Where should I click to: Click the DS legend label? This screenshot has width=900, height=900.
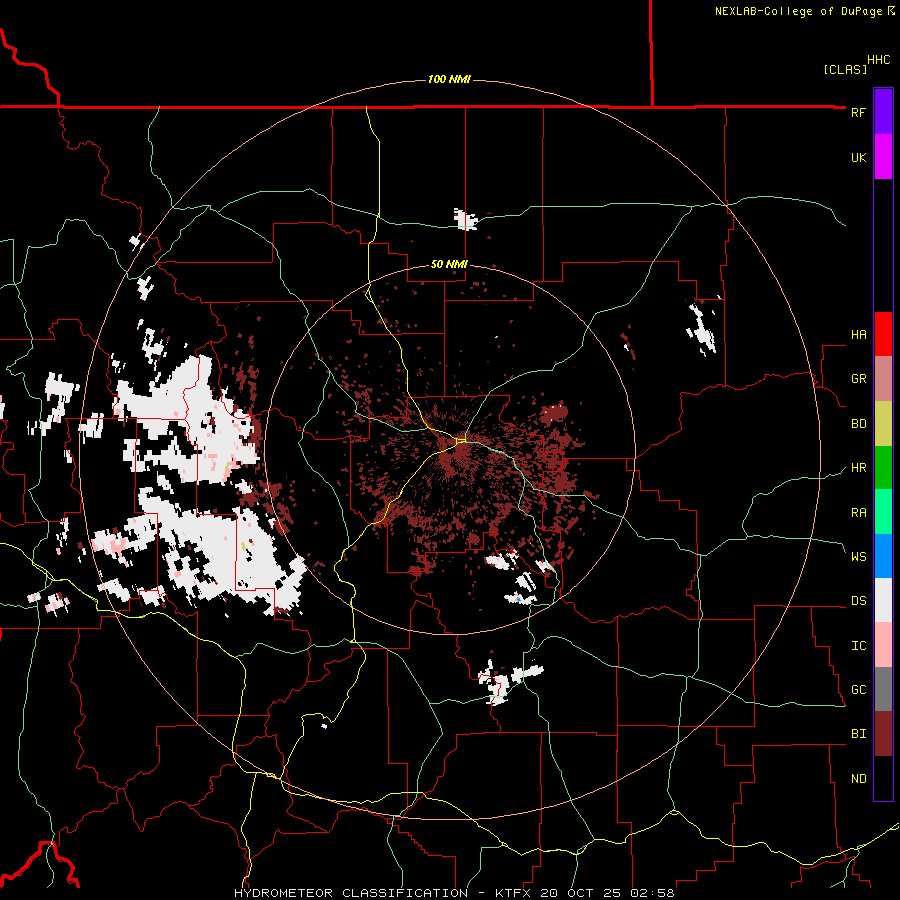(x=858, y=601)
